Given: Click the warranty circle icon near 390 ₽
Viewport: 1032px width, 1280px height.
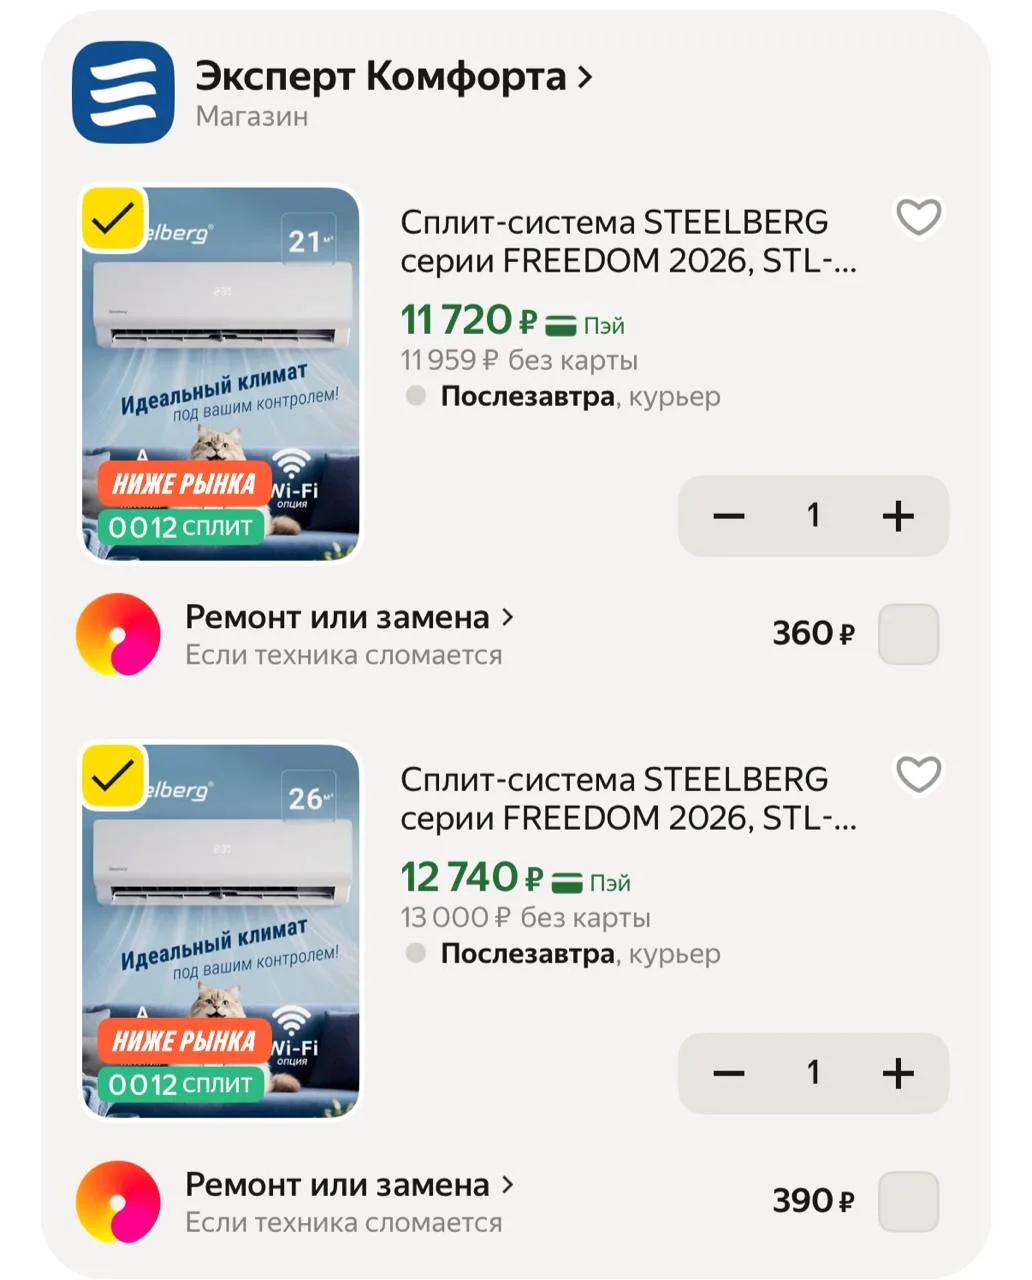Looking at the screenshot, I should point(118,1202).
